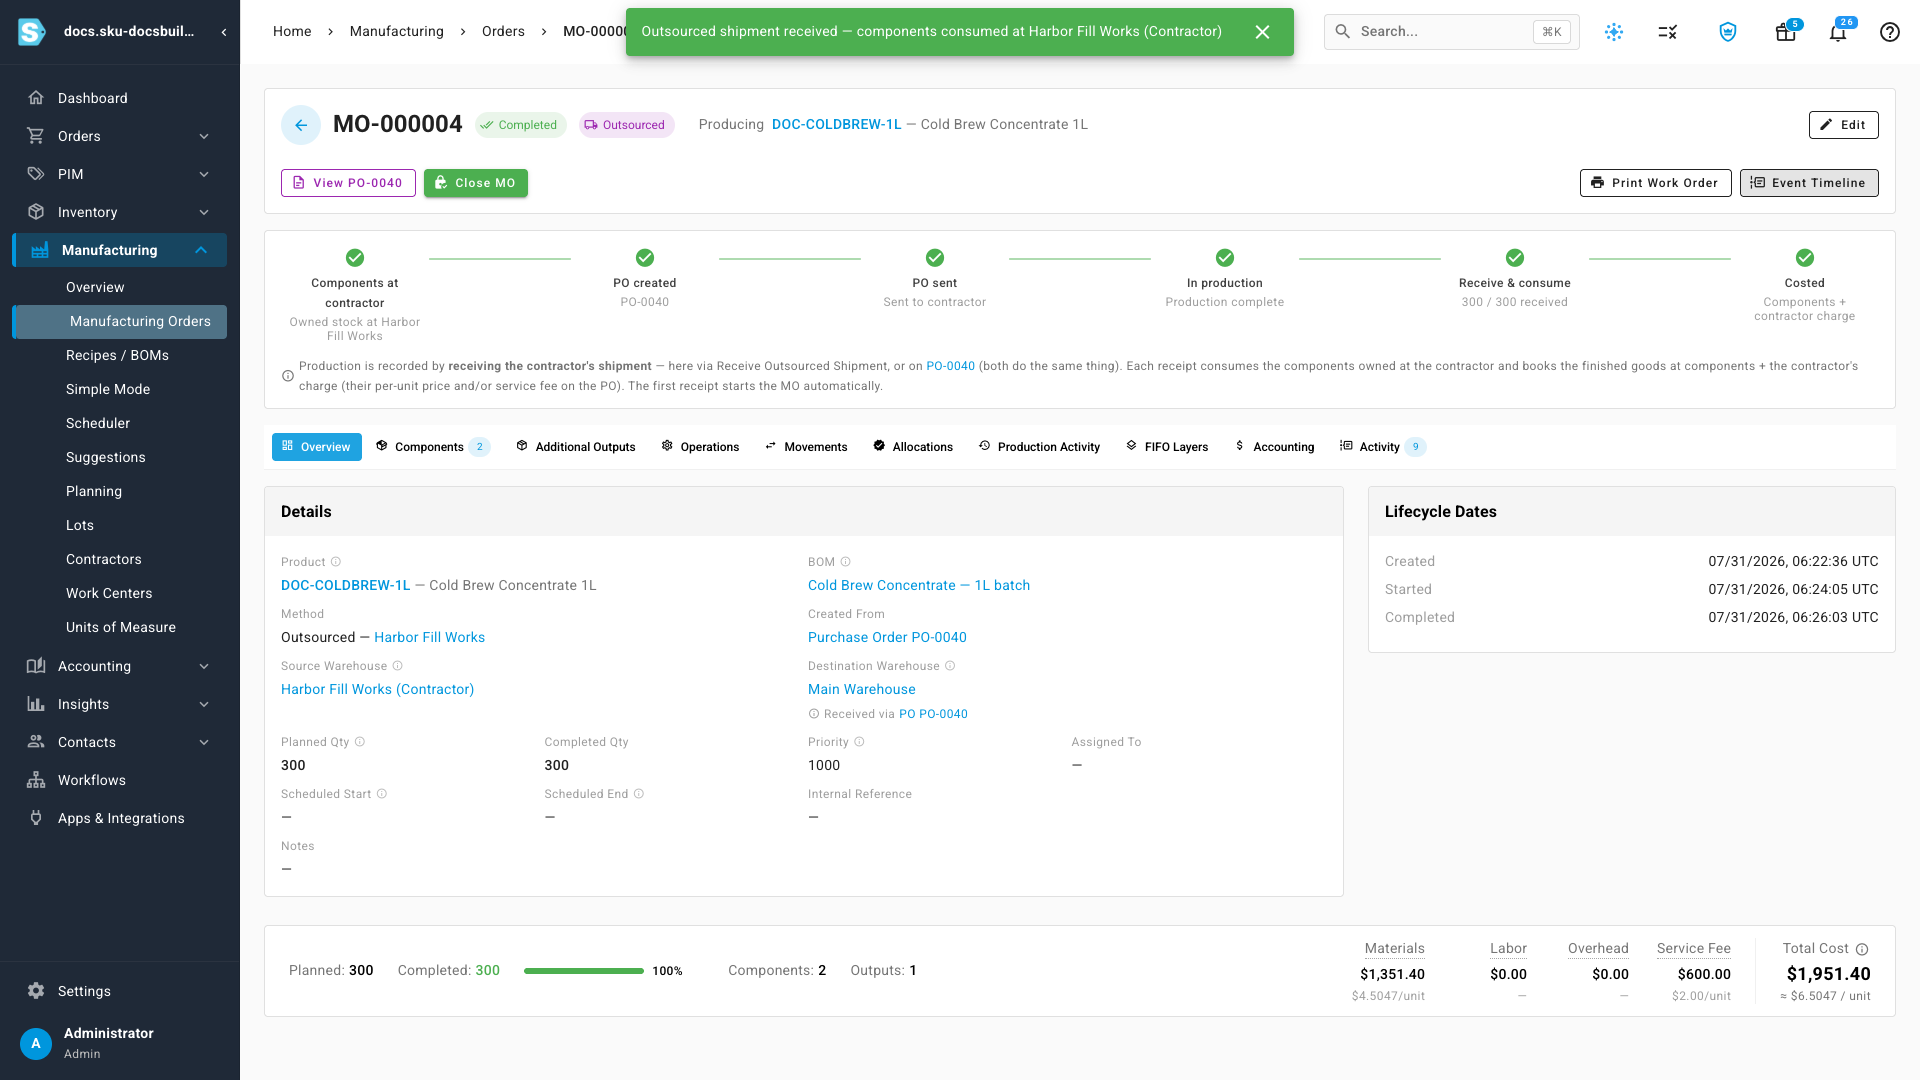Open the Movements tab
This screenshot has width=1920, height=1080.
click(x=806, y=447)
